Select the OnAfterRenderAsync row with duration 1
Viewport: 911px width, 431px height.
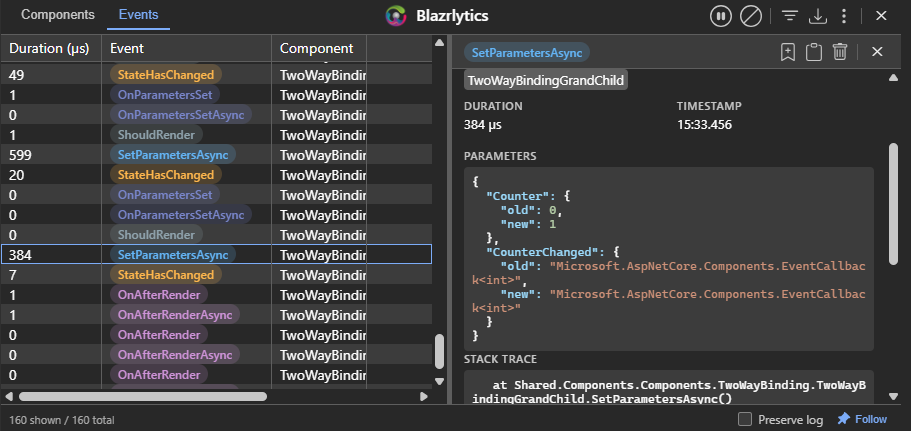point(216,315)
